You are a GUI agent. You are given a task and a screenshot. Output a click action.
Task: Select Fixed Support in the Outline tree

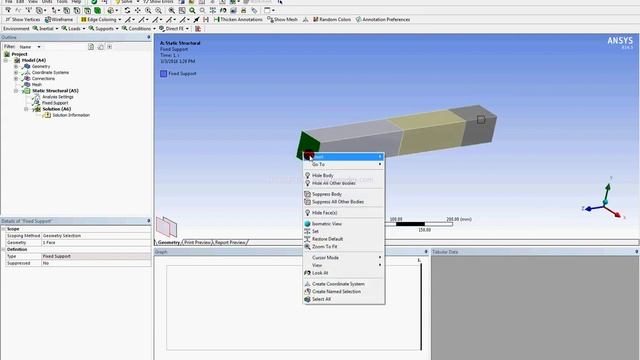[x=55, y=103]
